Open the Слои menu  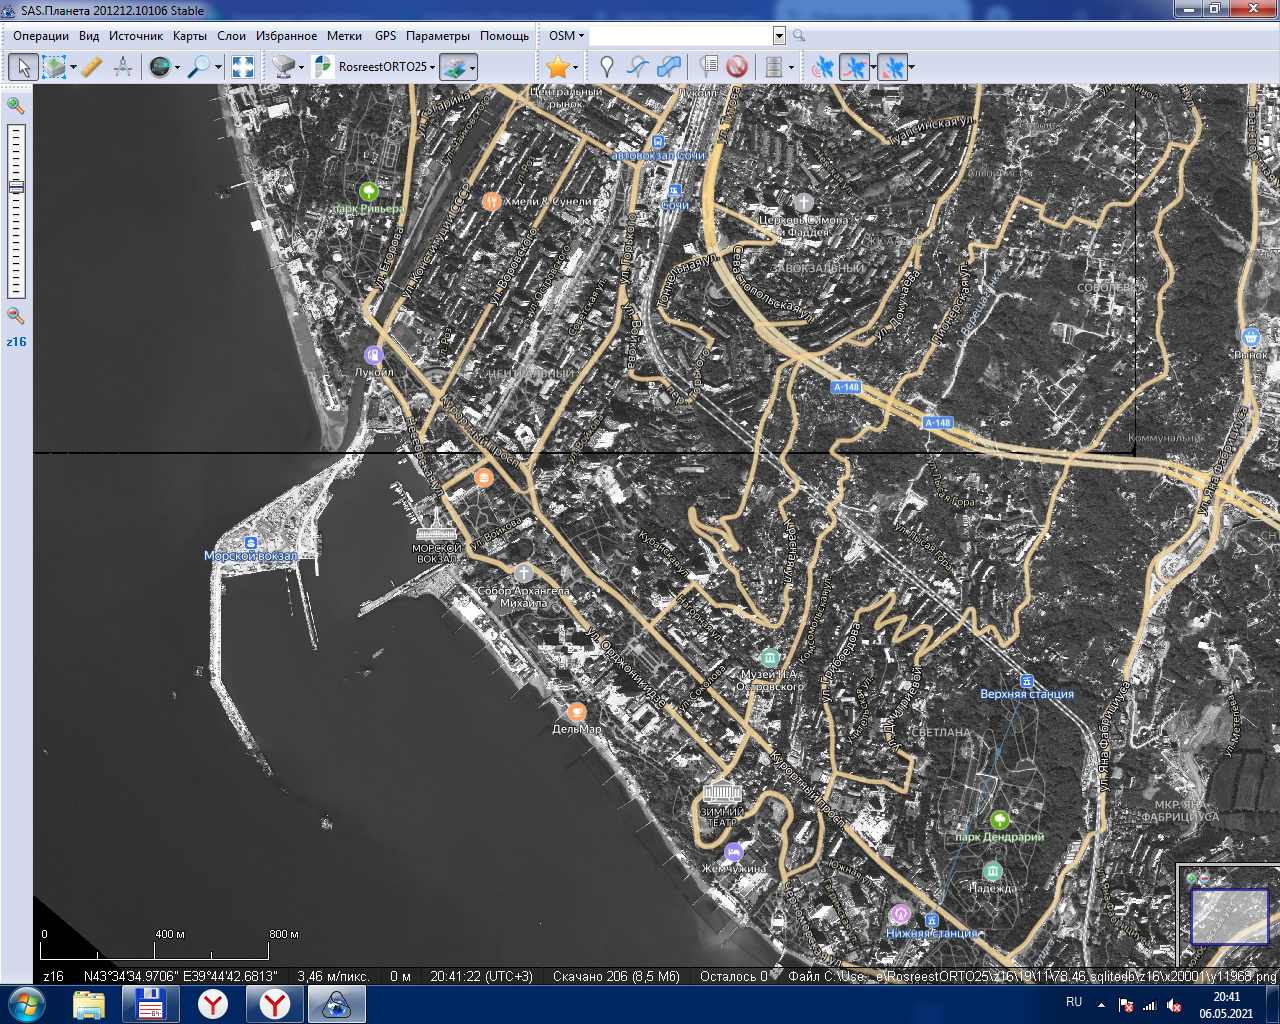pos(231,36)
